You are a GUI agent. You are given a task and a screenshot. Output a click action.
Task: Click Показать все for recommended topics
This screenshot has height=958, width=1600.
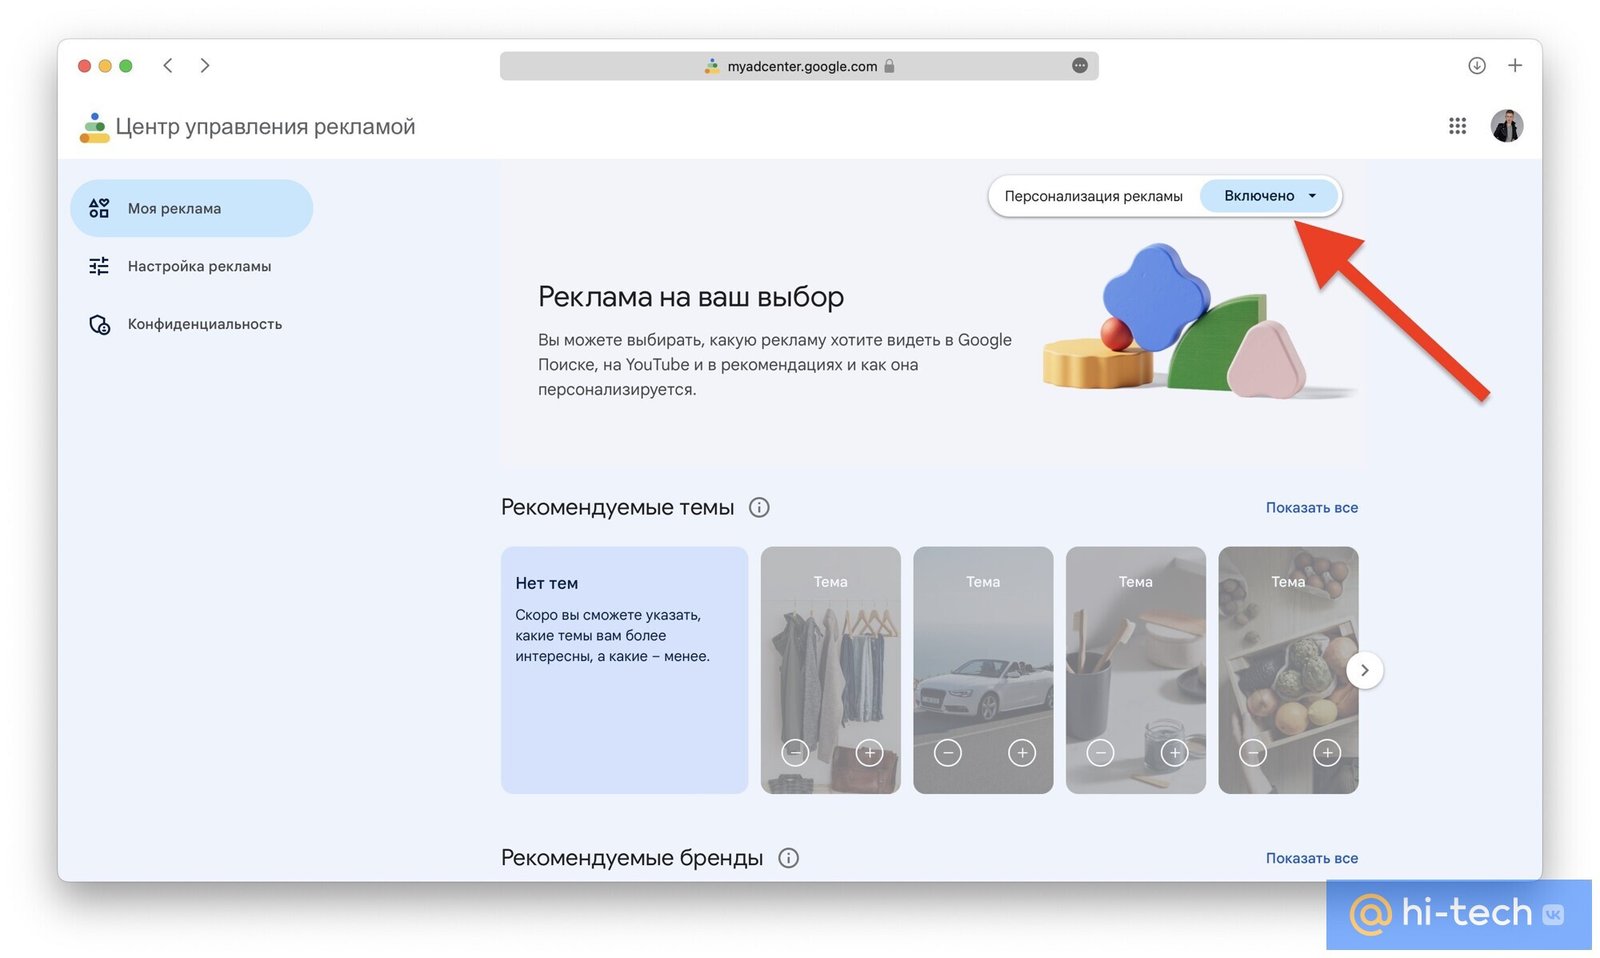pyautogui.click(x=1311, y=507)
